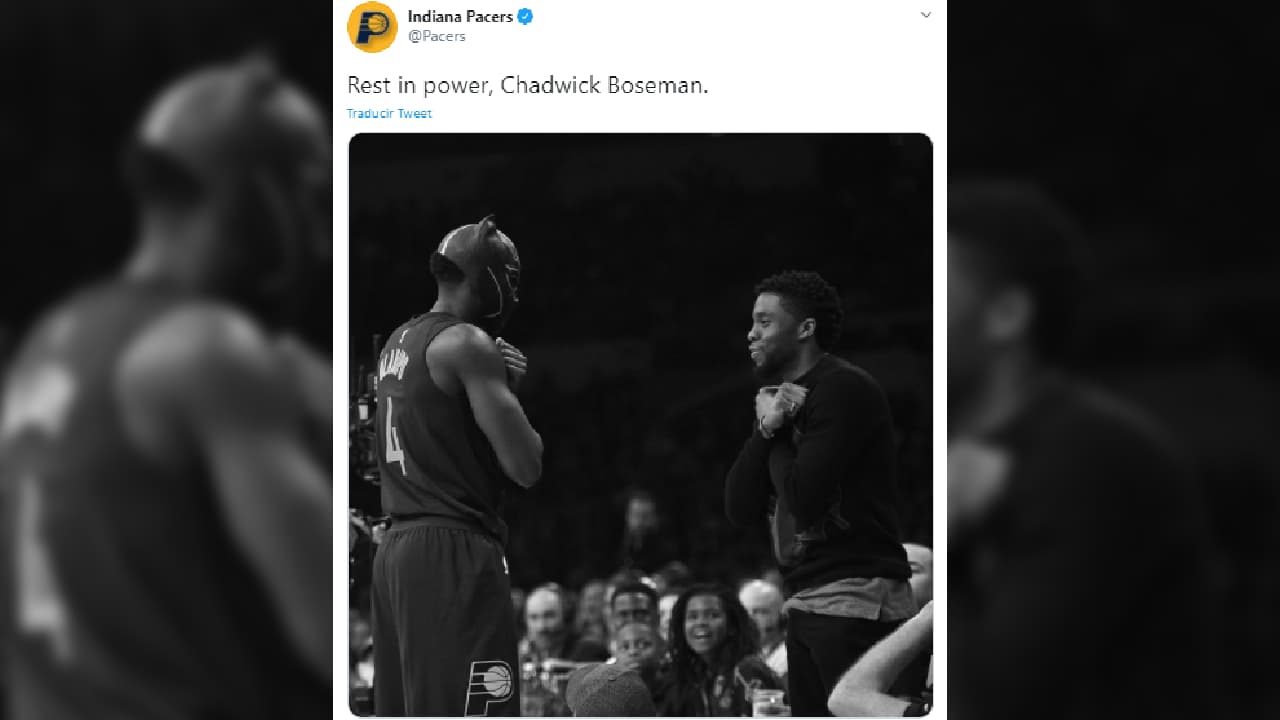
Task: Select the tweet text about Chadwick Boseman
Action: pos(528,85)
